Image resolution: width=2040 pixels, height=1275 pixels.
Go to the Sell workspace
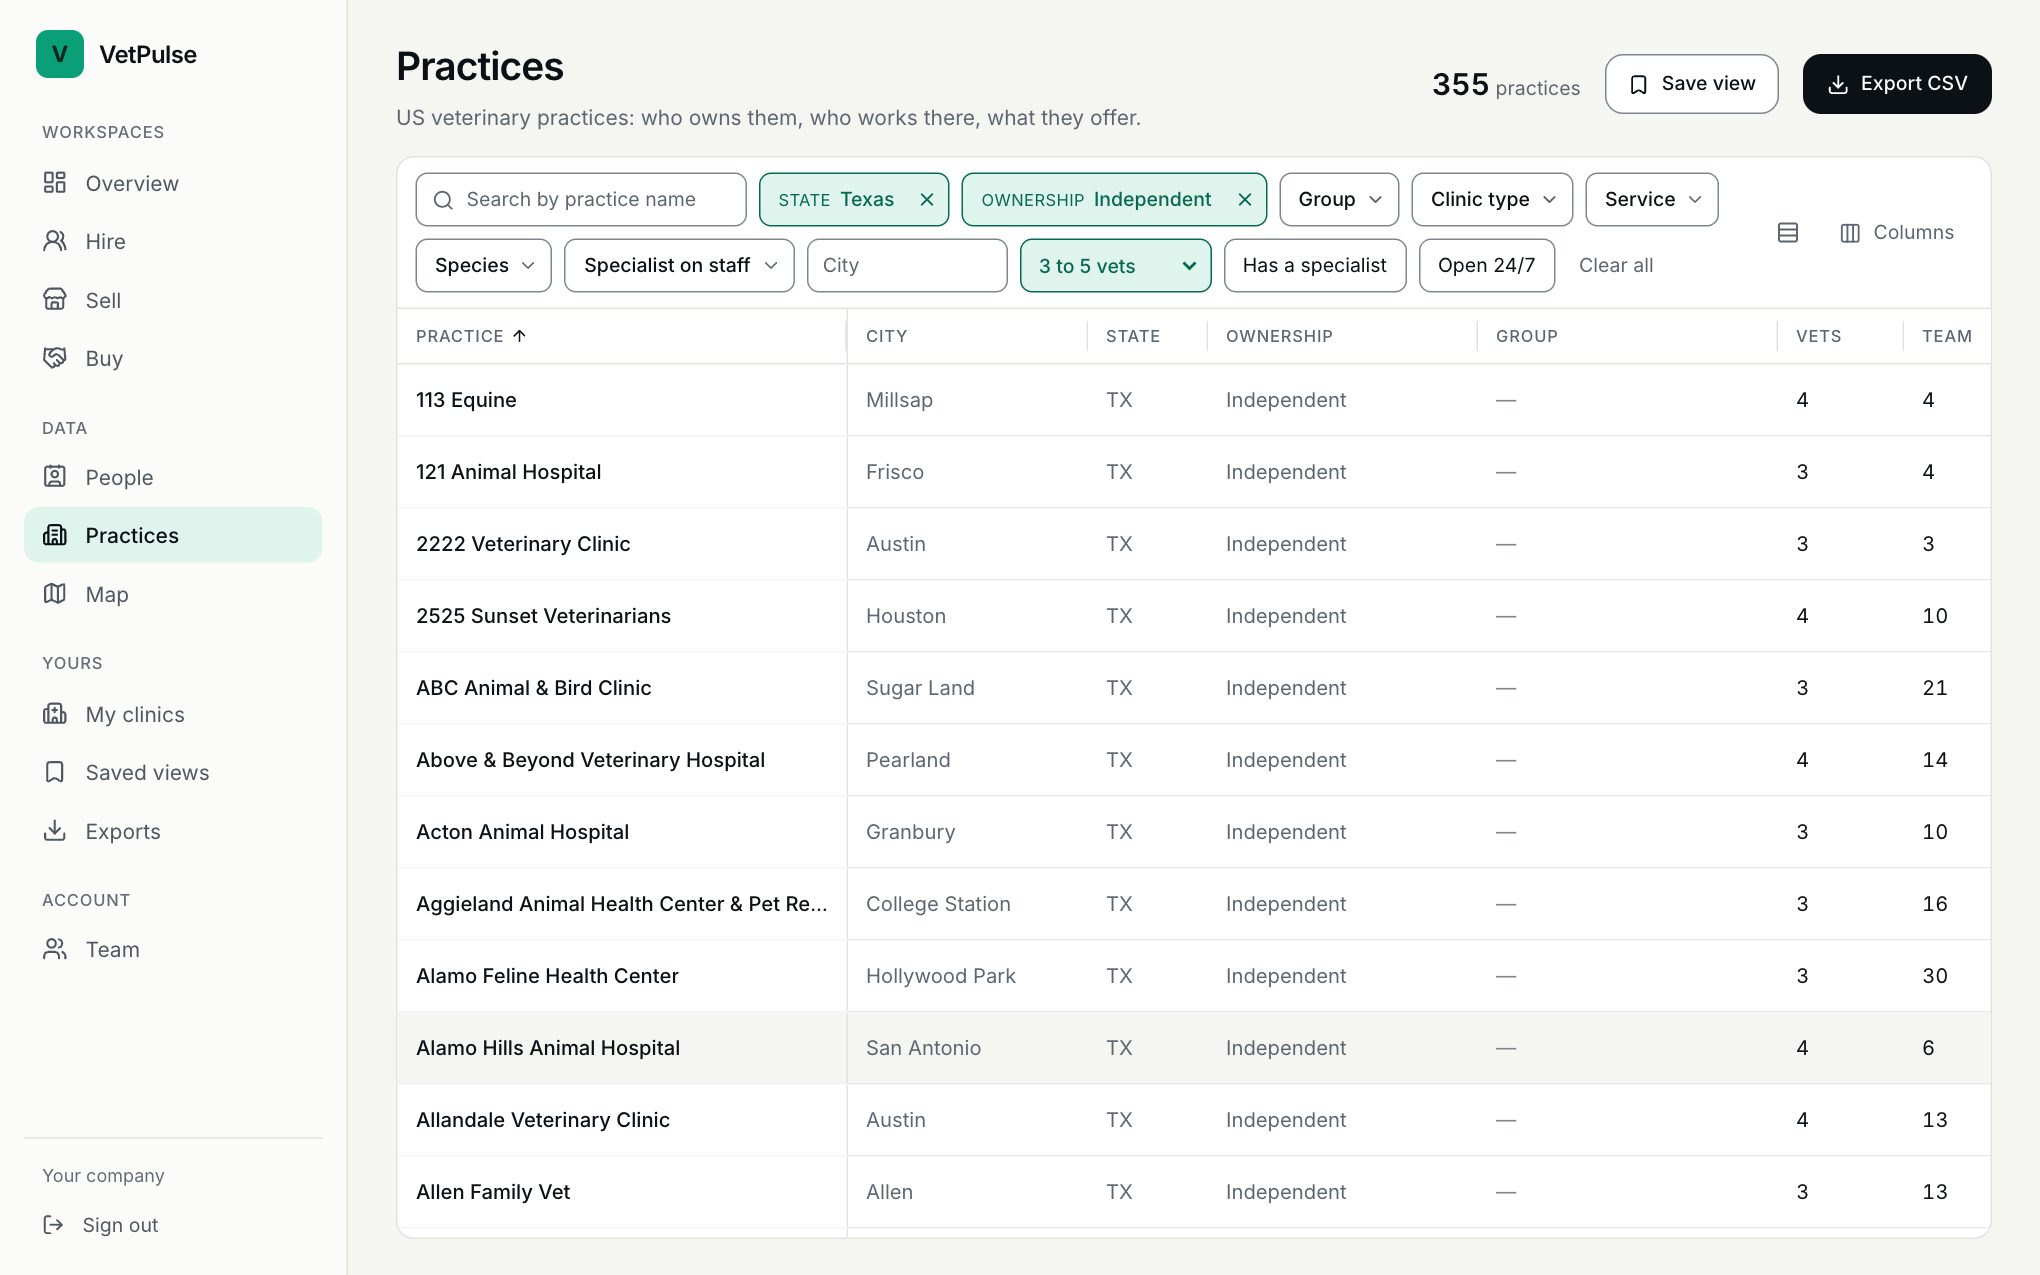coord(173,300)
